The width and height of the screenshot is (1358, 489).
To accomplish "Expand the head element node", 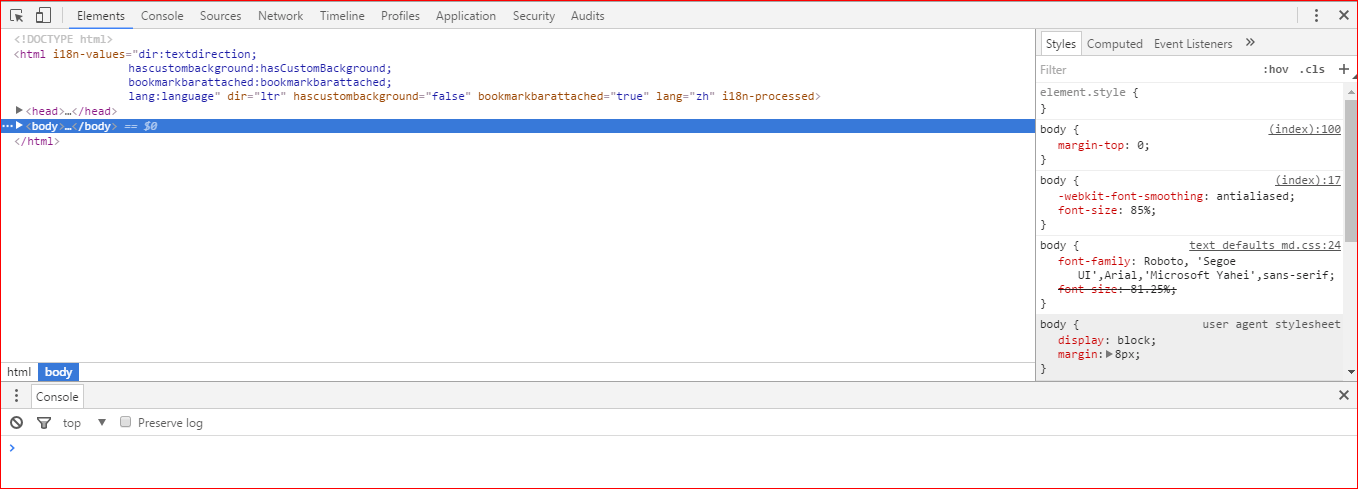I will [20, 111].
